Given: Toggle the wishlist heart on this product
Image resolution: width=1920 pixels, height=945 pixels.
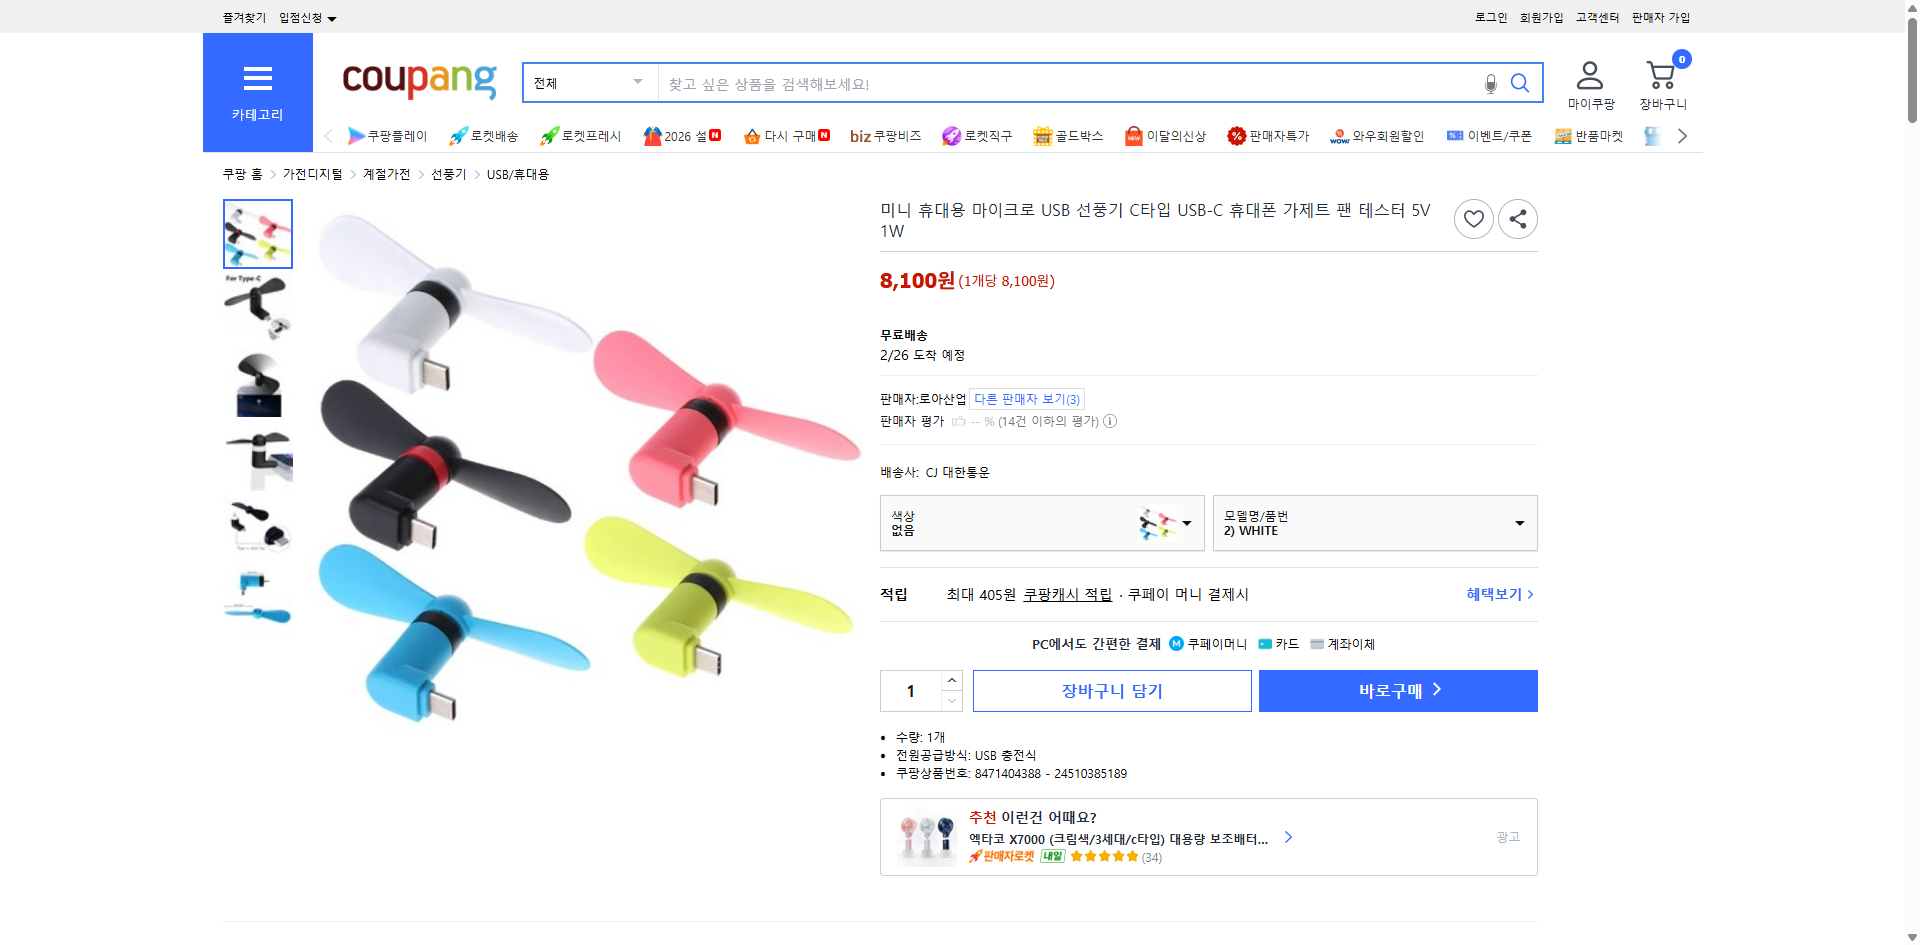Looking at the screenshot, I should pos(1473,218).
